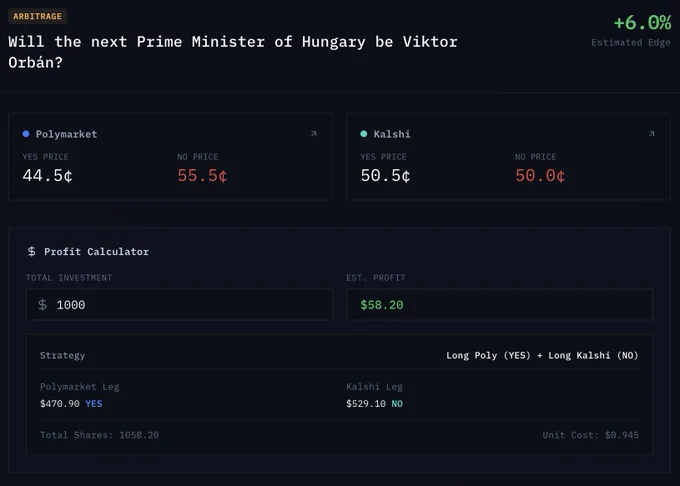Click the +6.0% Estimated Edge value
This screenshot has height=486, width=680.
click(x=642, y=23)
